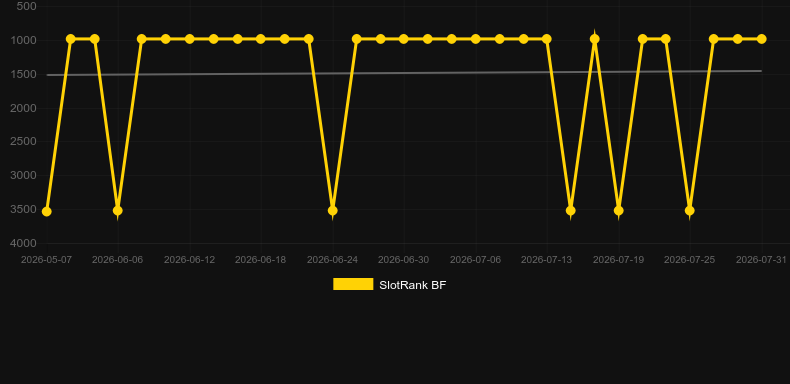This screenshot has height=384, width=790.
Task: Select the data point at 2026-06-18
Action: point(260,39)
